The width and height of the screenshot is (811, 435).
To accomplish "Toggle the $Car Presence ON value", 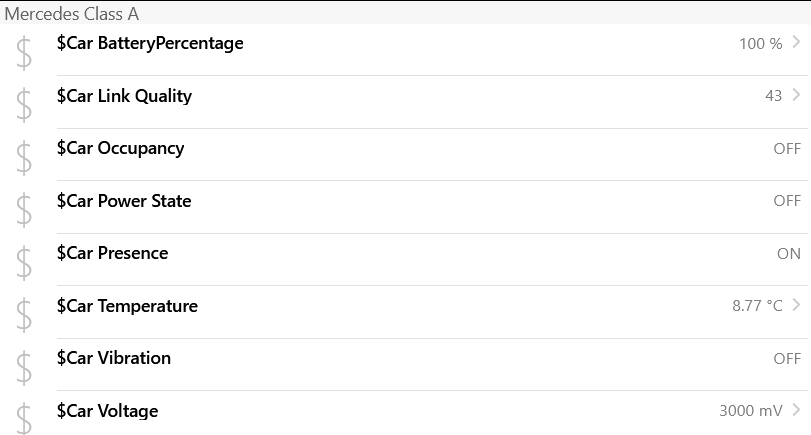I will tap(788, 254).
